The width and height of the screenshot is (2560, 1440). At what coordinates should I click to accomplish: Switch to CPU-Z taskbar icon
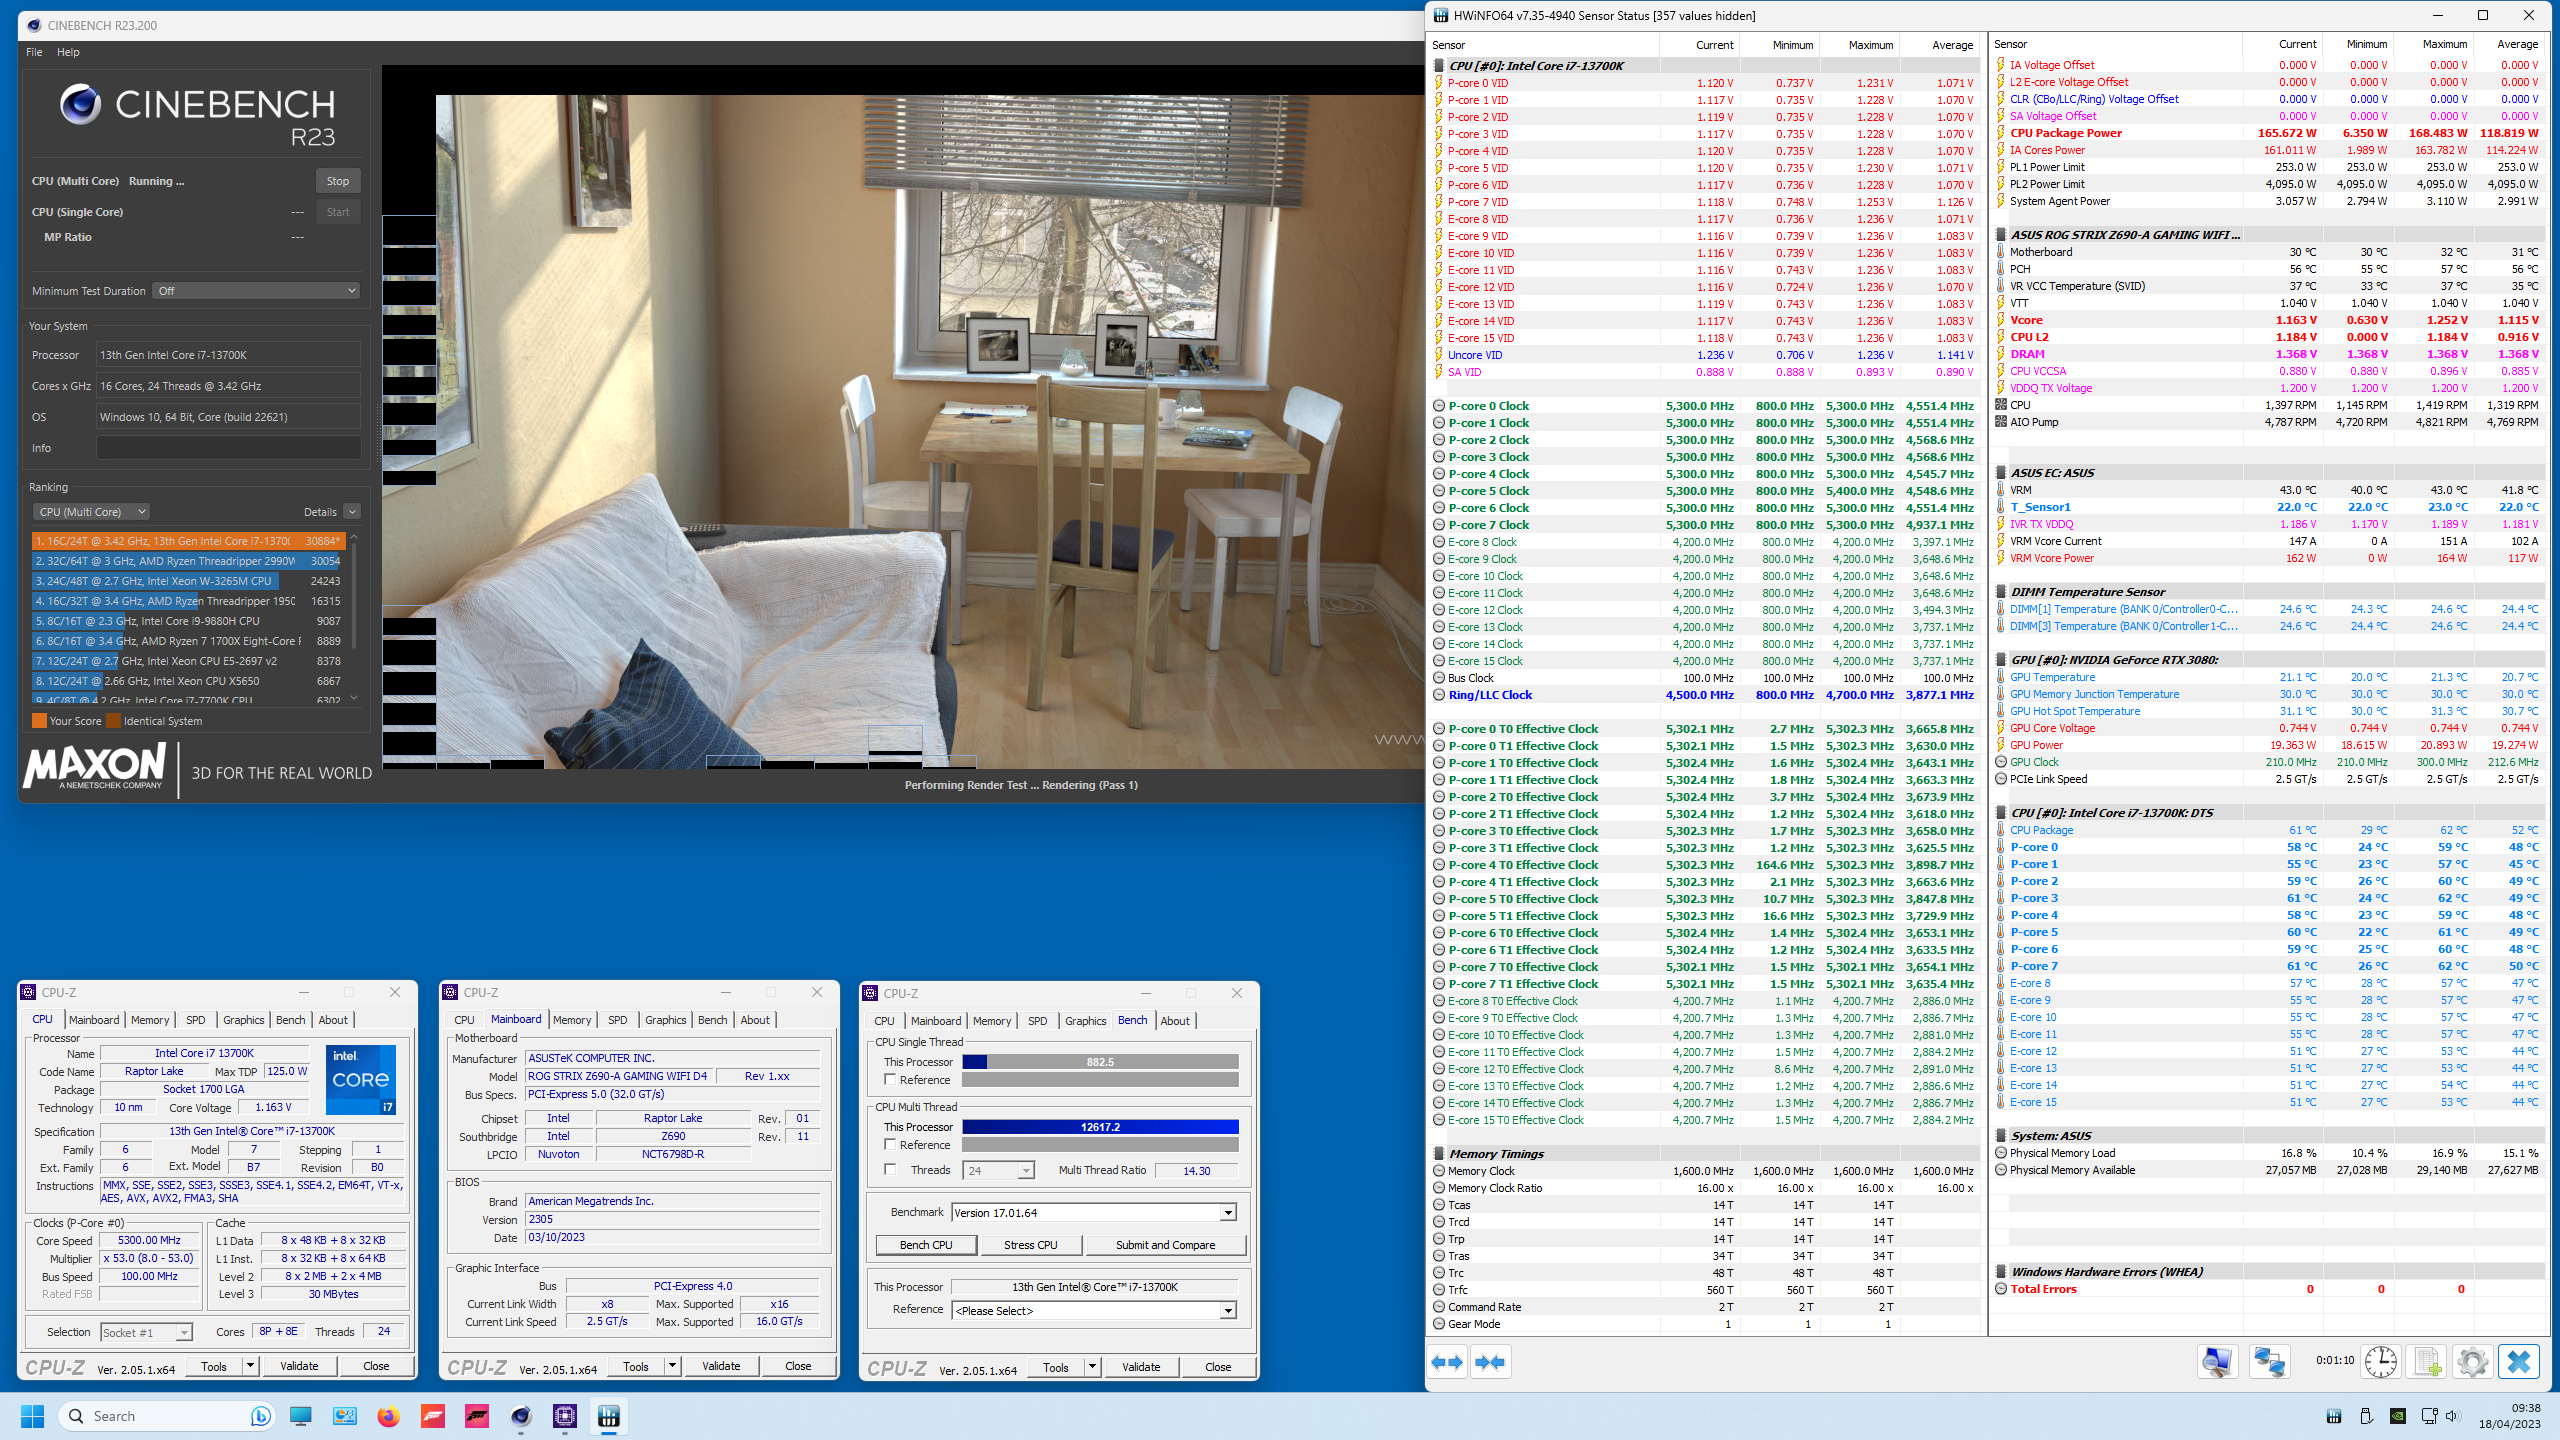565,1416
